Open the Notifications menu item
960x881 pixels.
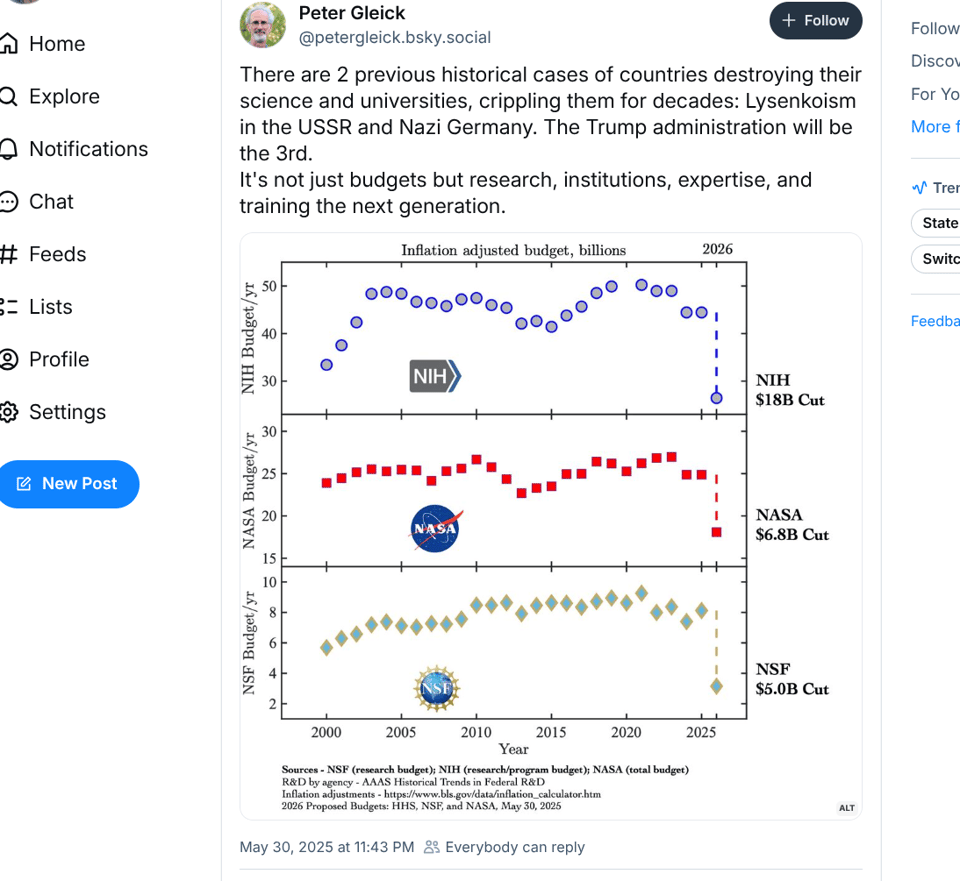pyautogui.click(x=88, y=149)
